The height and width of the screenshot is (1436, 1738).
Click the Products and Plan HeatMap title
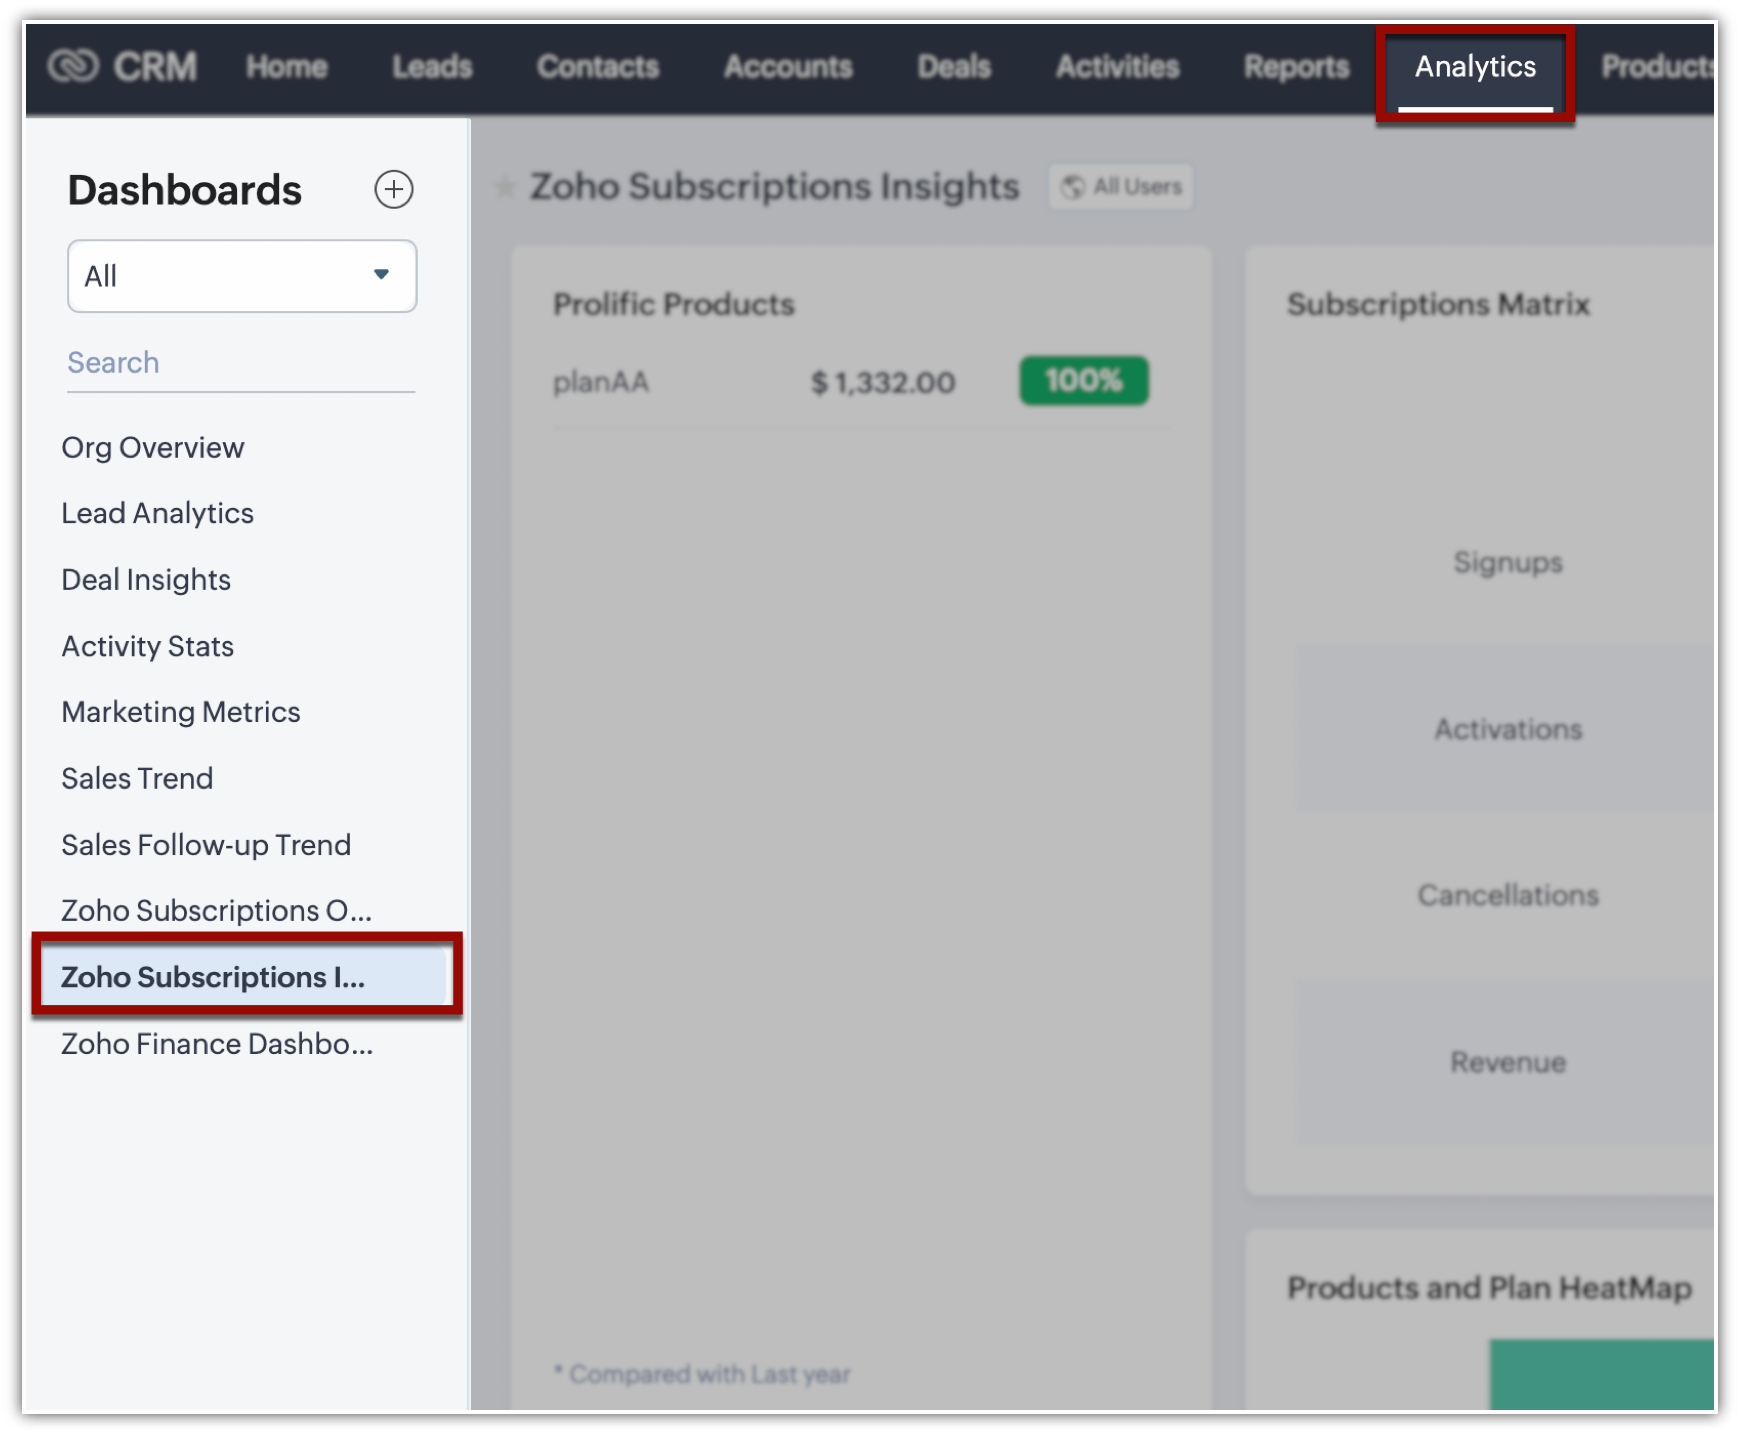pos(1489,1288)
